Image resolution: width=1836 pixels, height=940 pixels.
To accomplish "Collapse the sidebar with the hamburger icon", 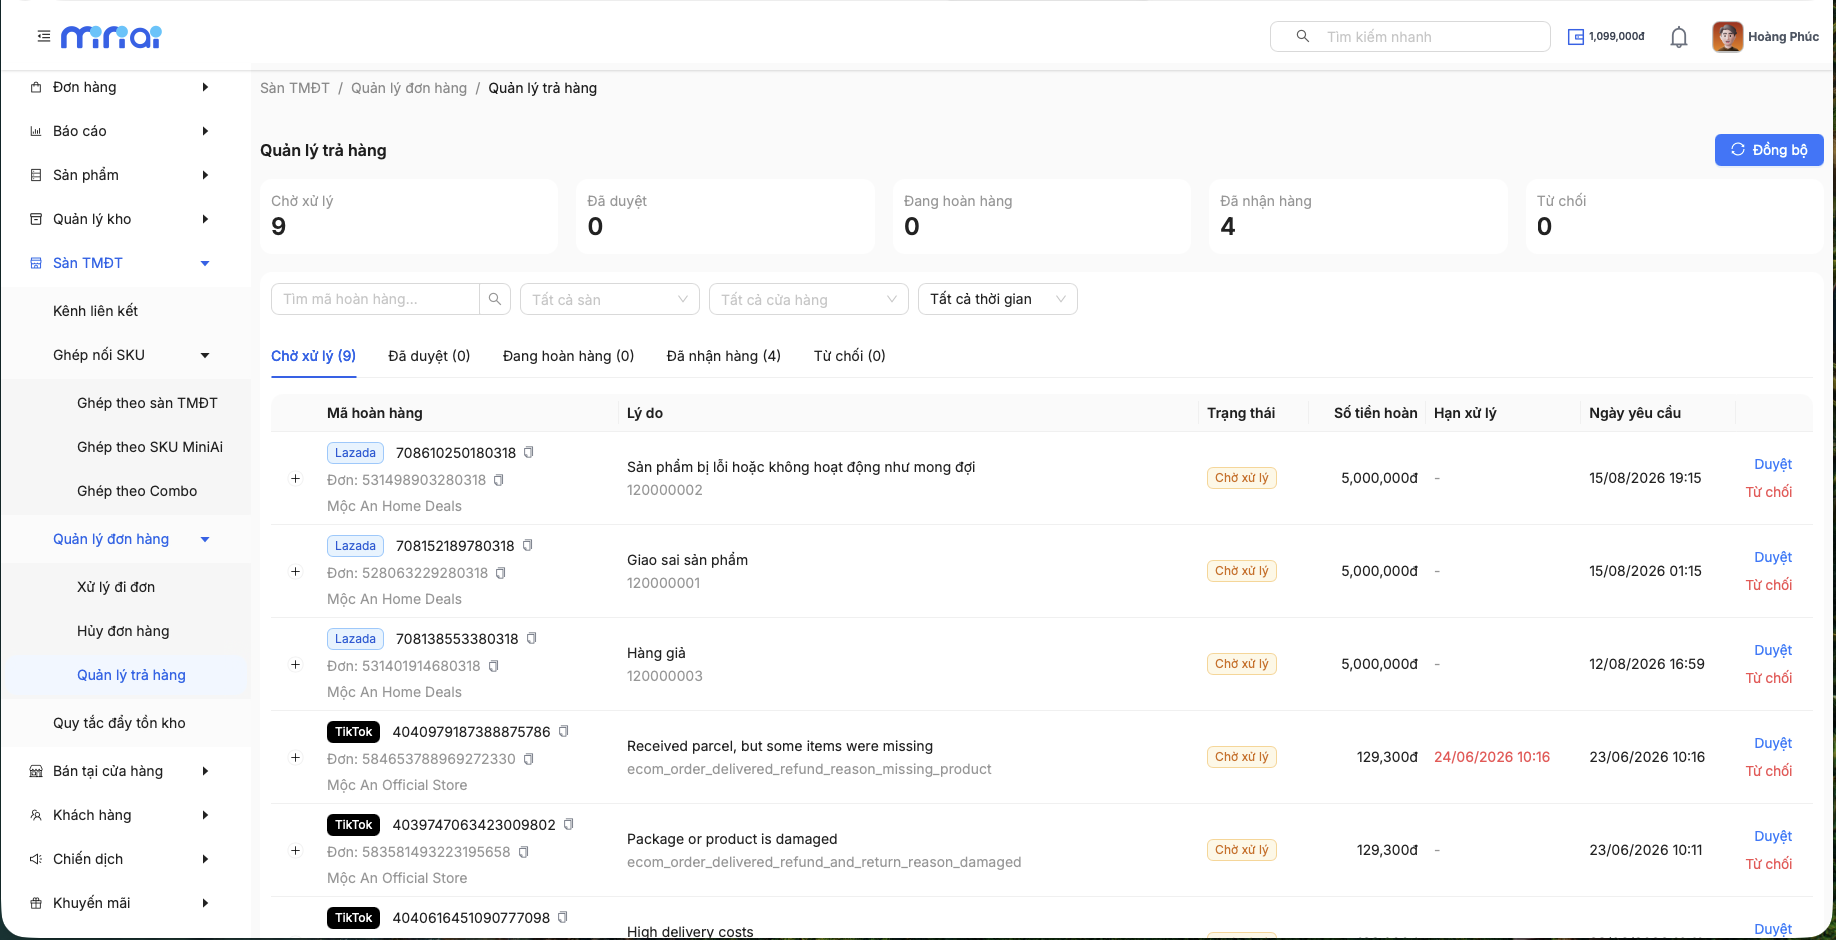I will (x=43, y=36).
